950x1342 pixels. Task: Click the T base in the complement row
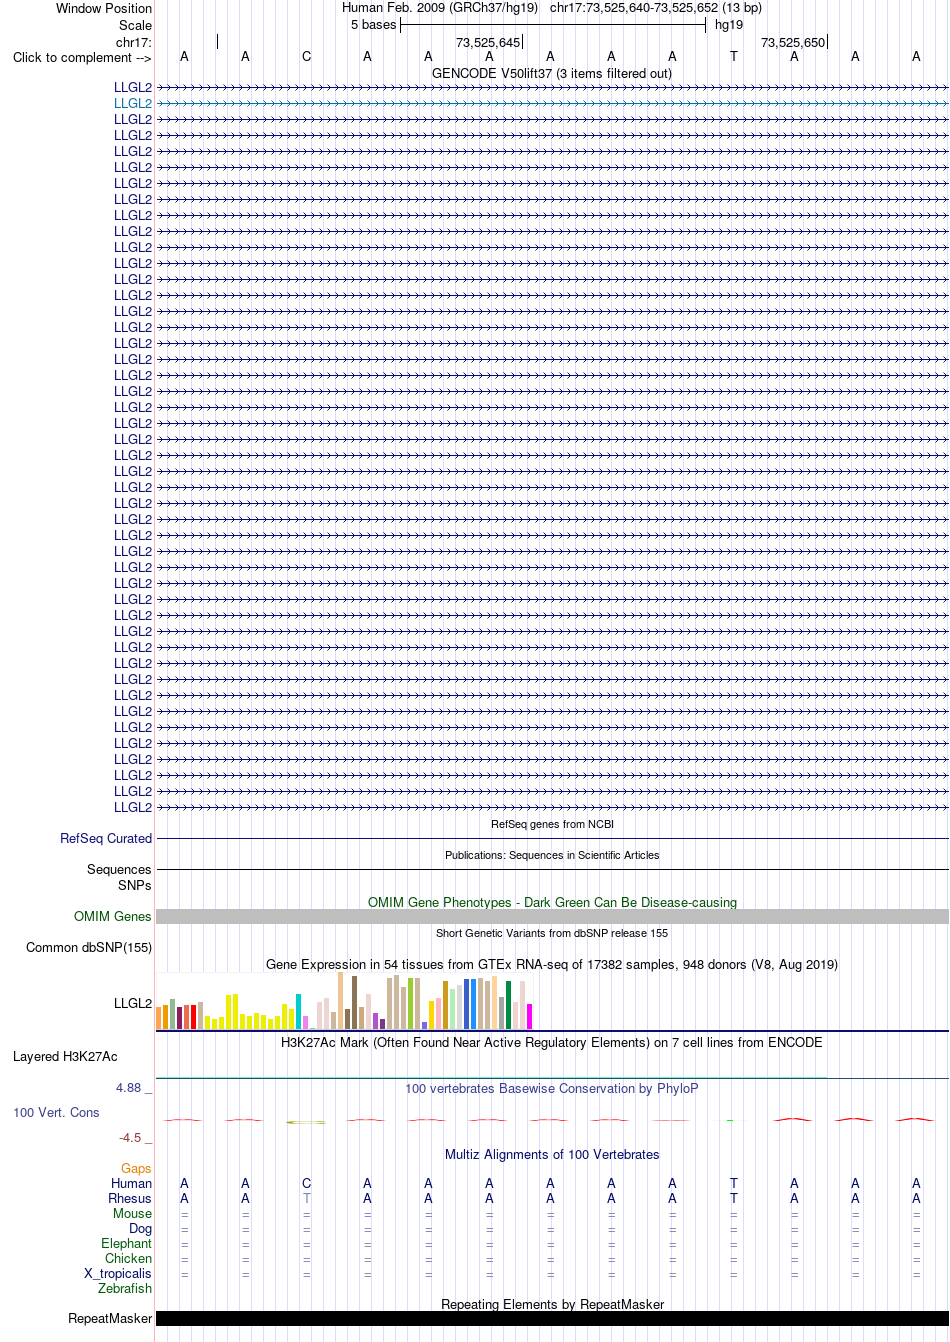[x=733, y=57]
